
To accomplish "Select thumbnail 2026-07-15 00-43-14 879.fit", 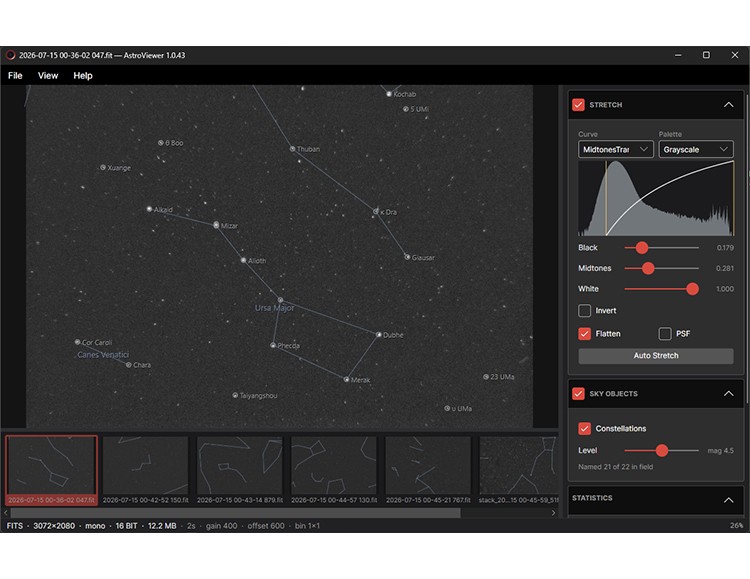I will pos(240,470).
